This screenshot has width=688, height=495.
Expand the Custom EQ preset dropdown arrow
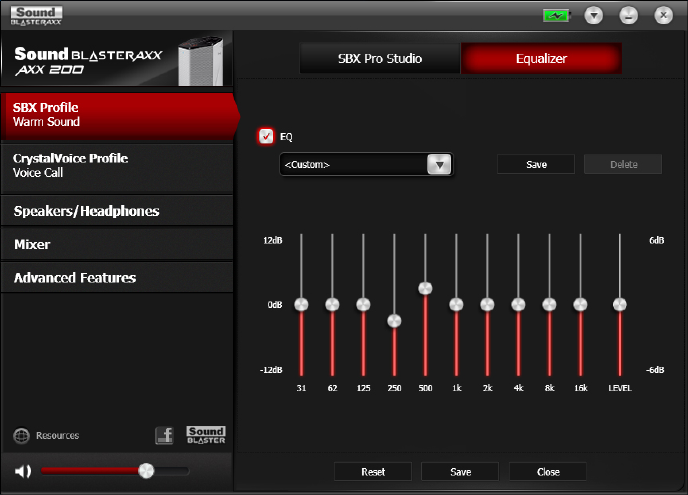[x=439, y=165]
